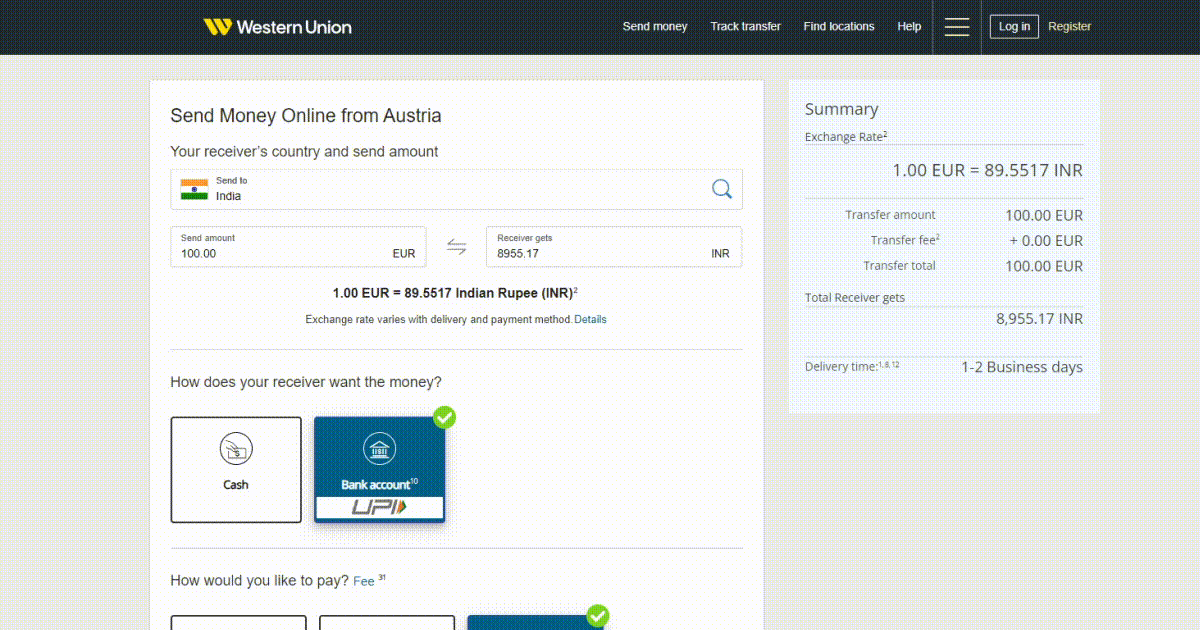Image resolution: width=1200 pixels, height=630 pixels.
Task: Open Send money in the navigation
Action: [x=655, y=27]
